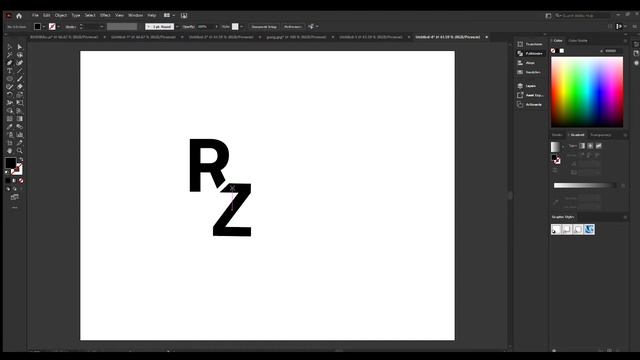Image resolution: width=640 pixels, height=360 pixels.
Task: Open the control bar Fill dropdown
Action: tap(44, 27)
